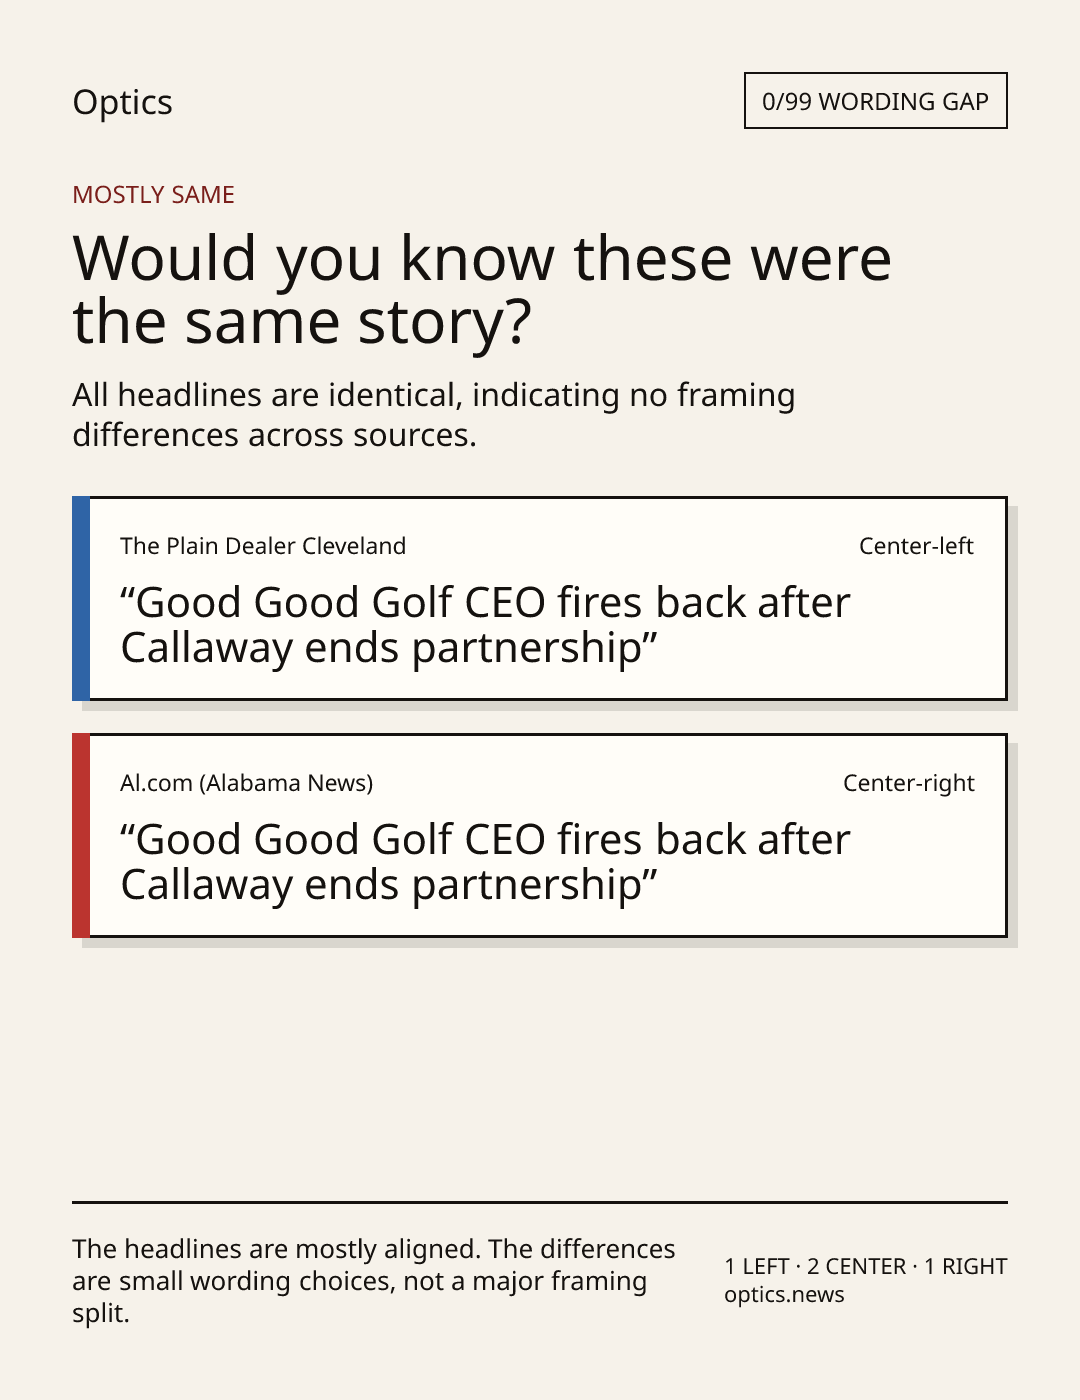Click the horizontal divider line above footer

click(x=540, y=1202)
